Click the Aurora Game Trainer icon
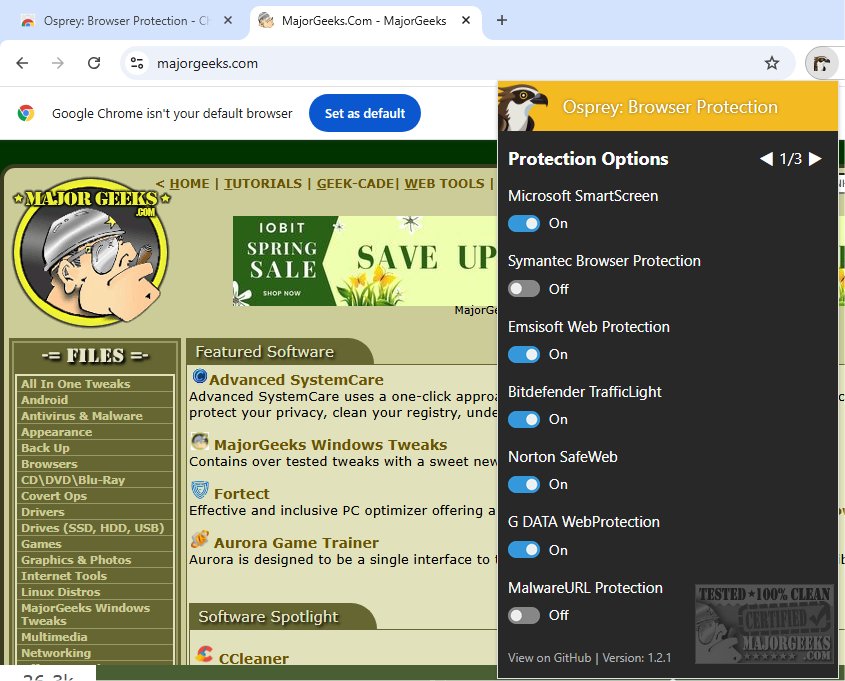The image size is (845, 681). click(200, 539)
